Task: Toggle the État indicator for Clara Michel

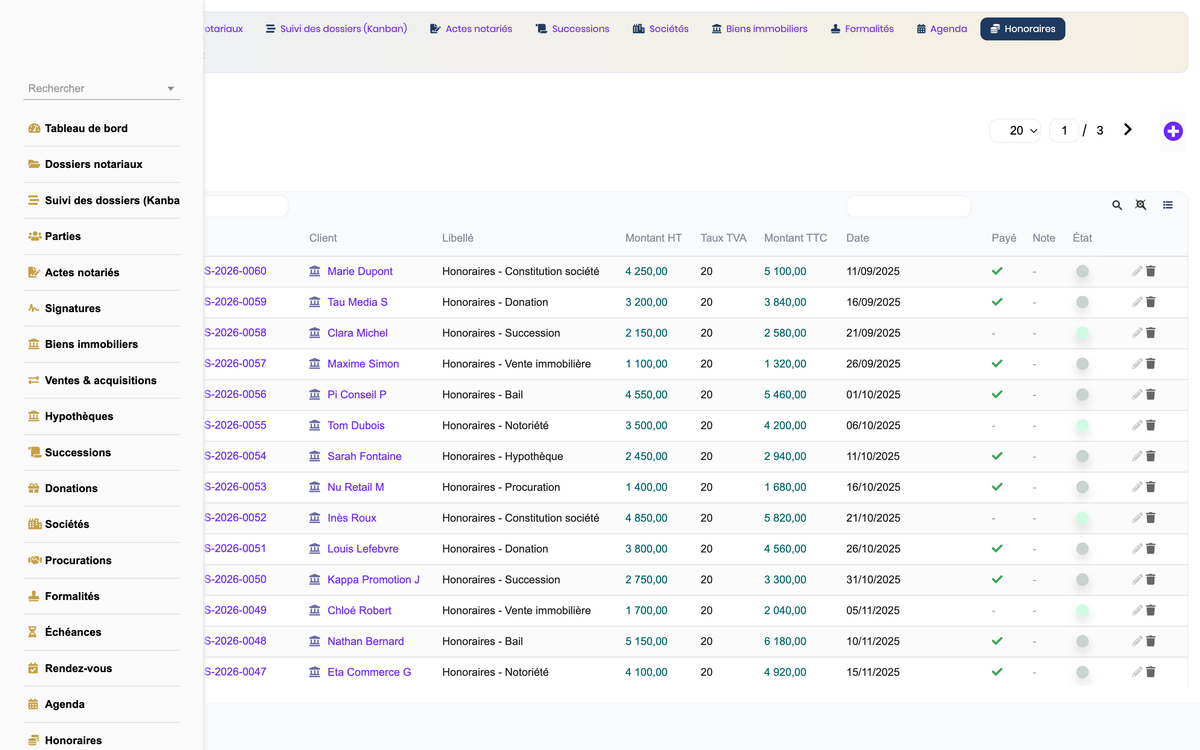Action: click(1082, 333)
